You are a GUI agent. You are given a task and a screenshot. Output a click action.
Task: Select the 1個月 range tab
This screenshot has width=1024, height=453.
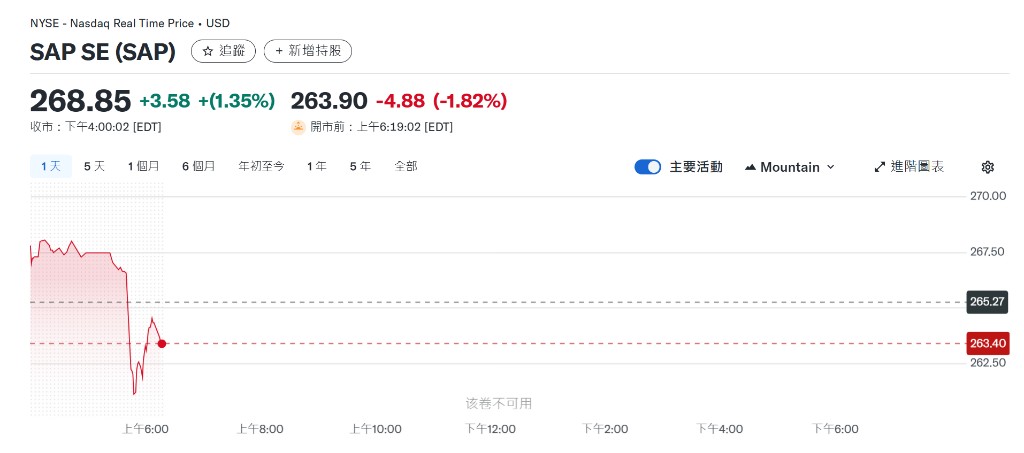coord(143,166)
